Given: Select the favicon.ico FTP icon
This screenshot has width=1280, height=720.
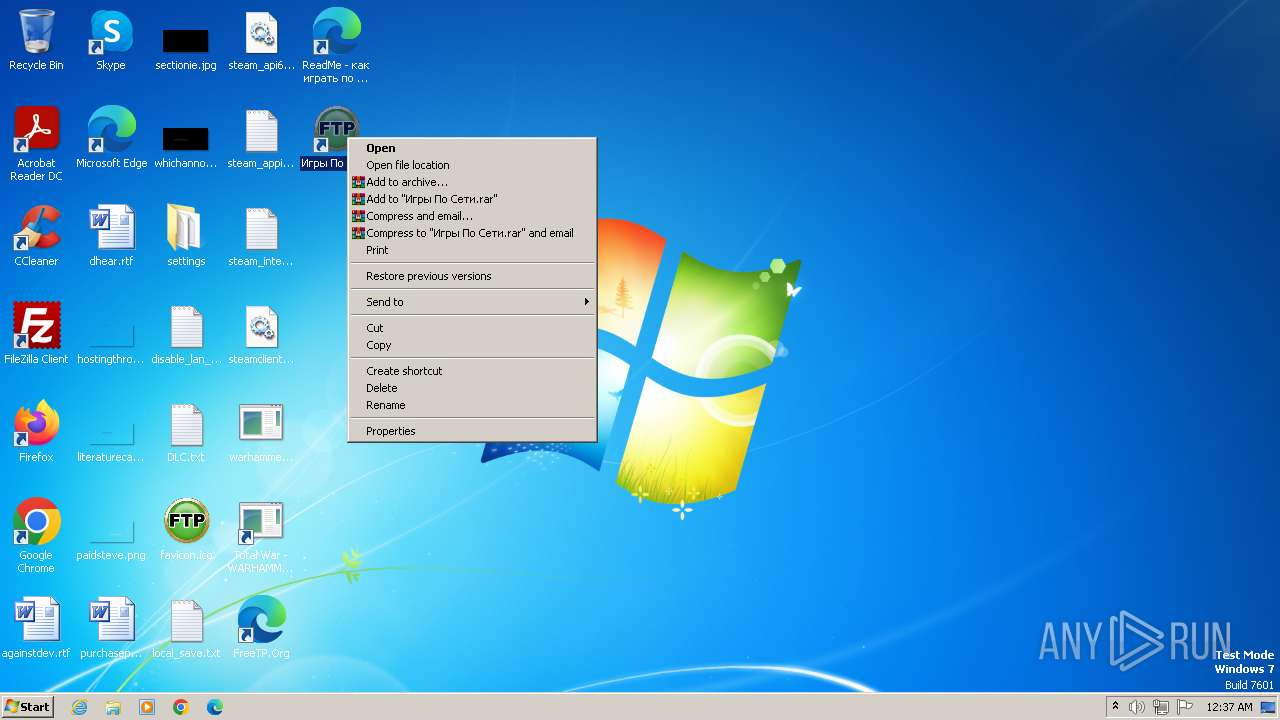Looking at the screenshot, I should 186,530.
